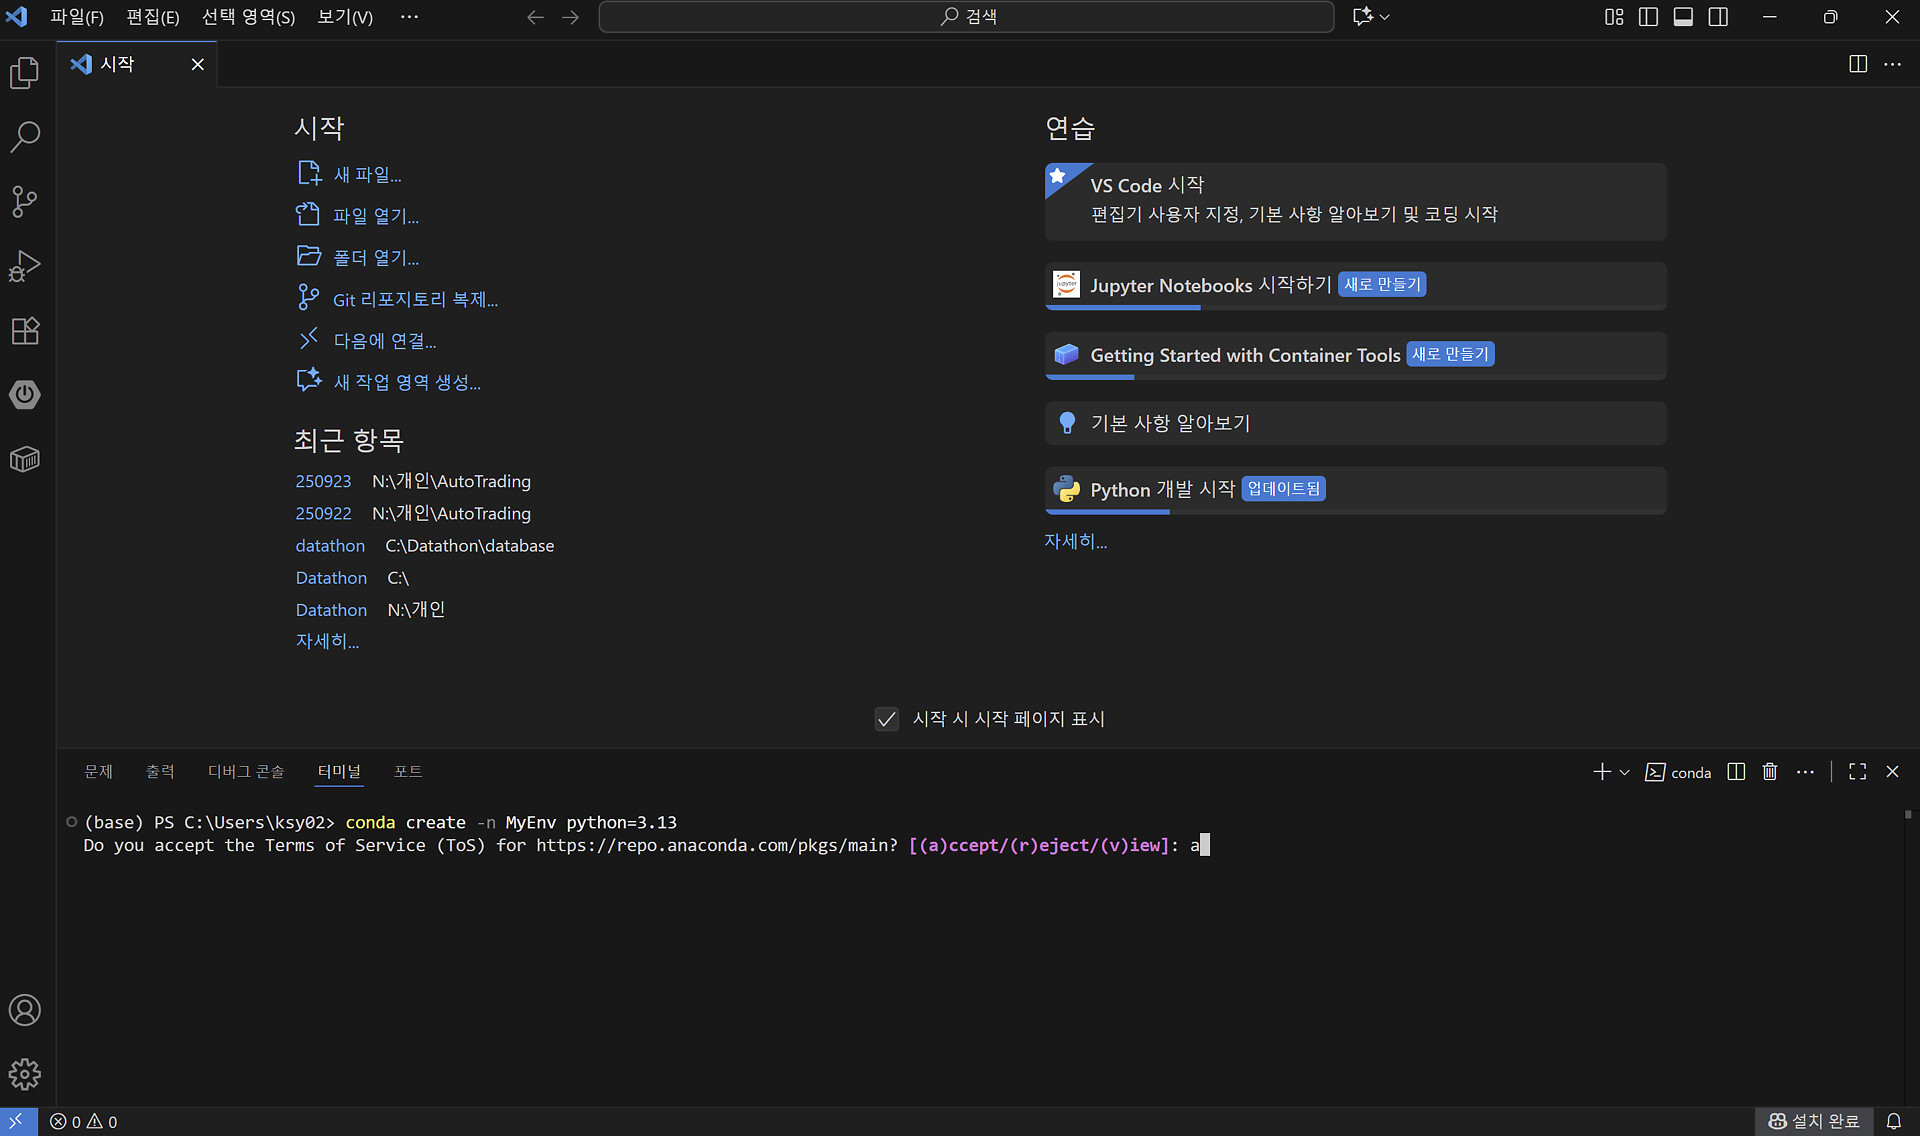Open the Containers view icon
The height and width of the screenshot is (1136, 1920).
click(25, 459)
